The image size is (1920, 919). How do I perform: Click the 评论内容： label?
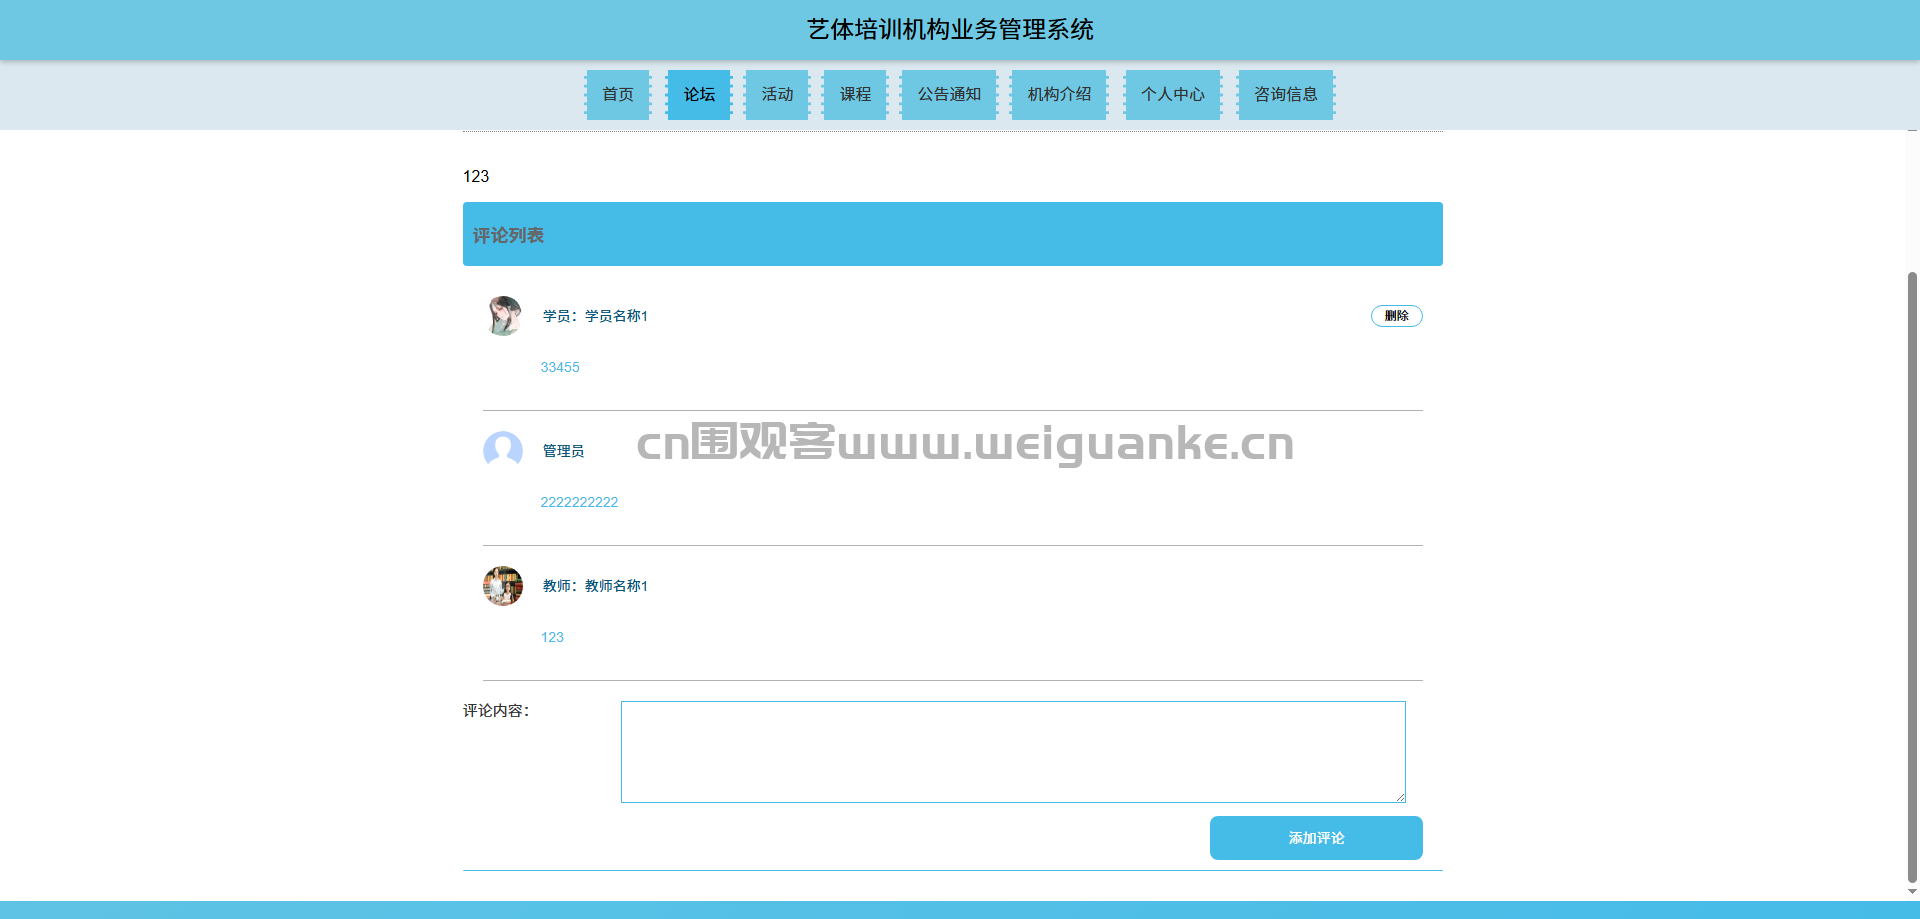pyautogui.click(x=496, y=711)
